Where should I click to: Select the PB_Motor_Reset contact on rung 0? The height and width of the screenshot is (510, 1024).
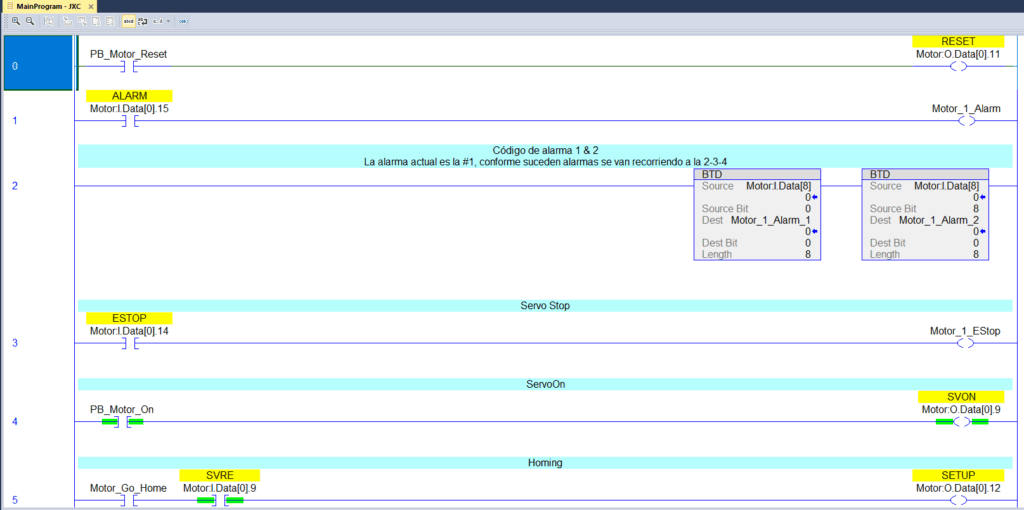pyautogui.click(x=128, y=67)
